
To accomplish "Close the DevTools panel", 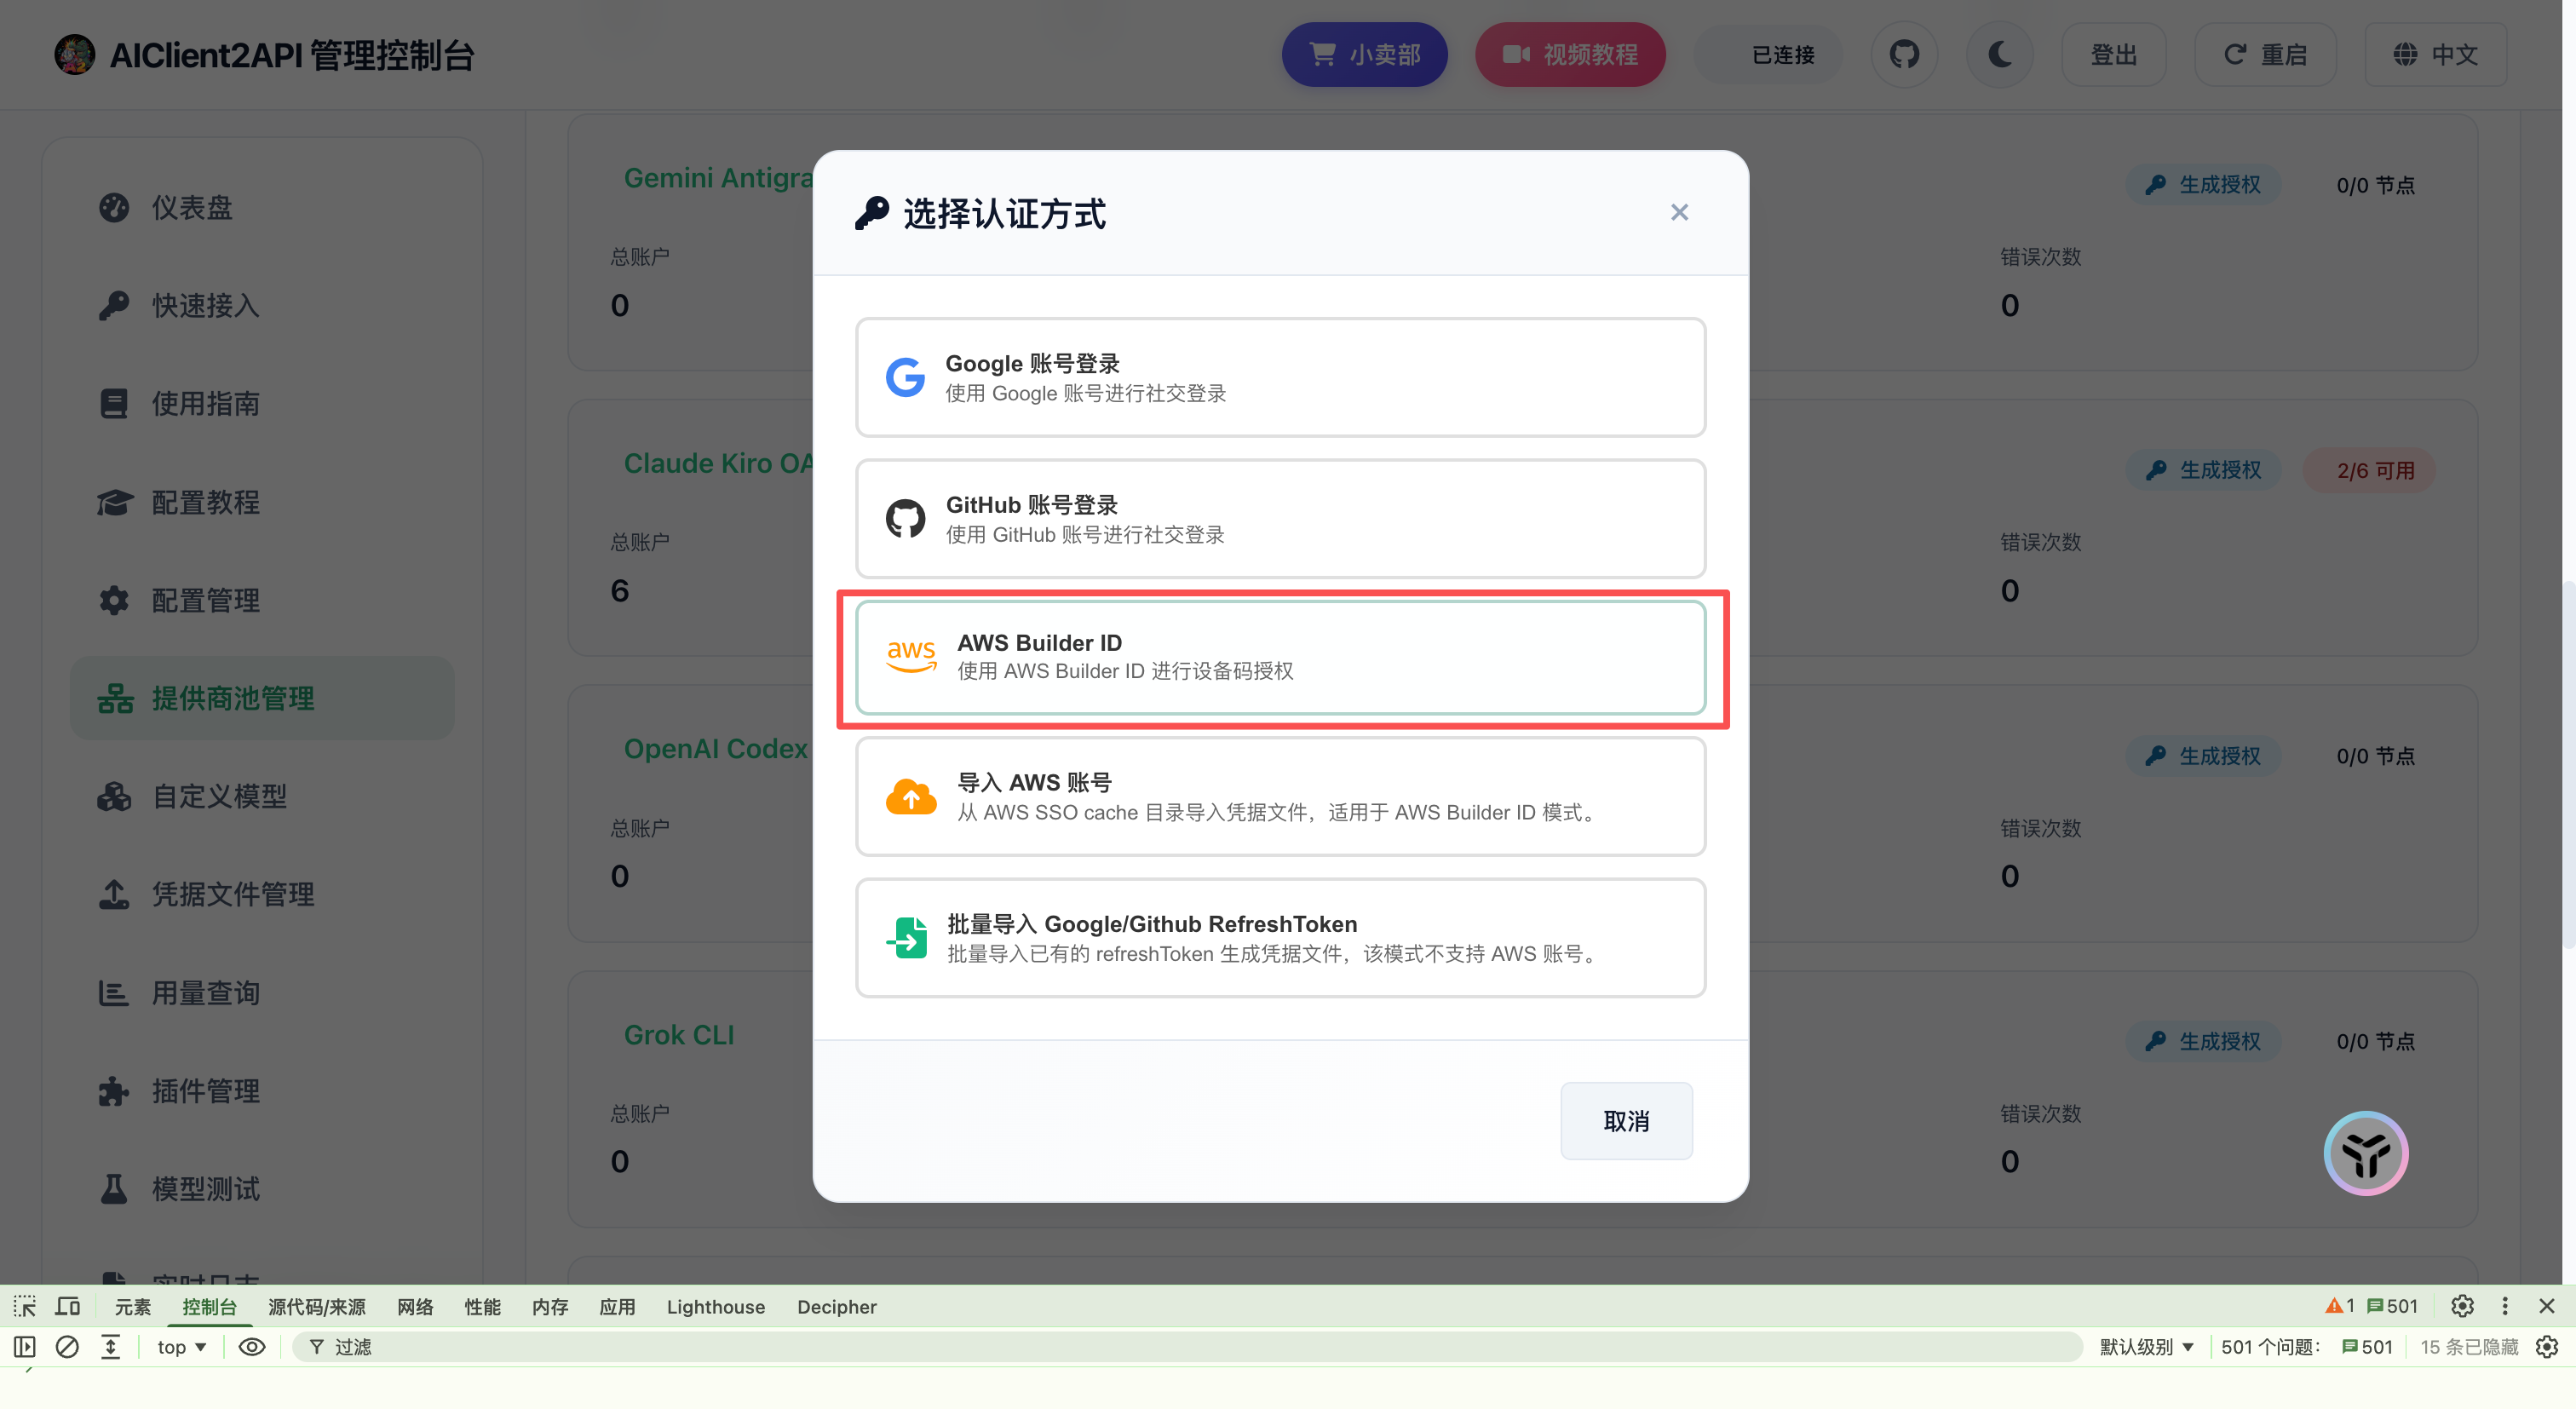I will tap(2547, 1306).
